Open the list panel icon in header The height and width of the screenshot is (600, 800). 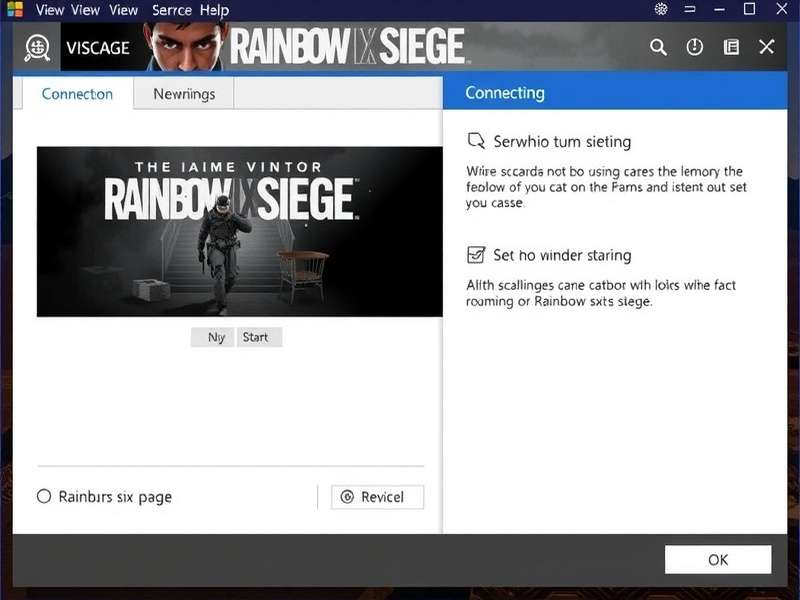731,47
